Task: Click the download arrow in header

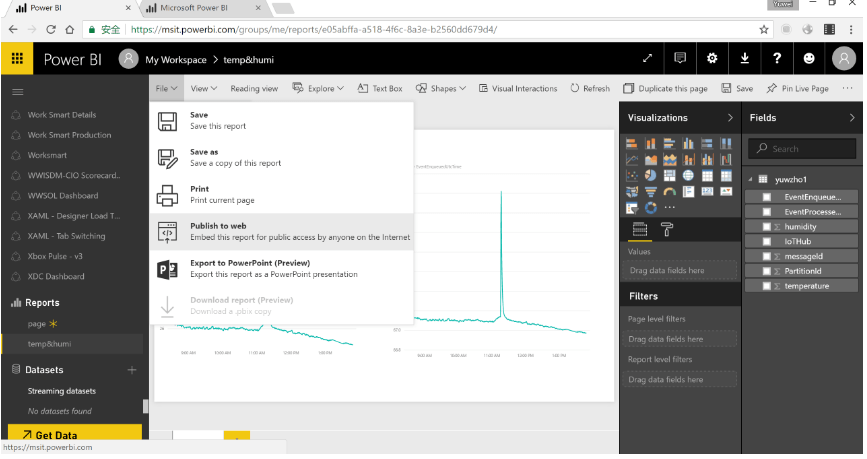Action: pos(745,58)
